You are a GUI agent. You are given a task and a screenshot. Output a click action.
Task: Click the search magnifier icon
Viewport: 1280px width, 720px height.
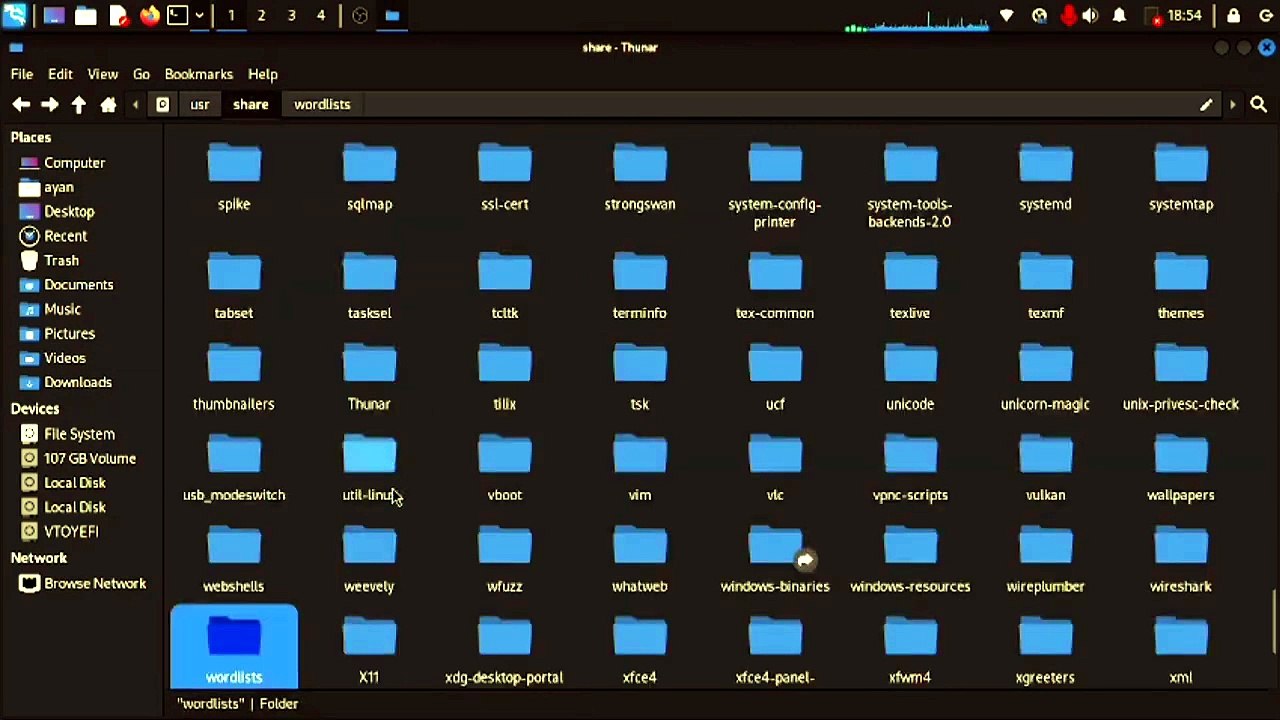click(x=1258, y=104)
